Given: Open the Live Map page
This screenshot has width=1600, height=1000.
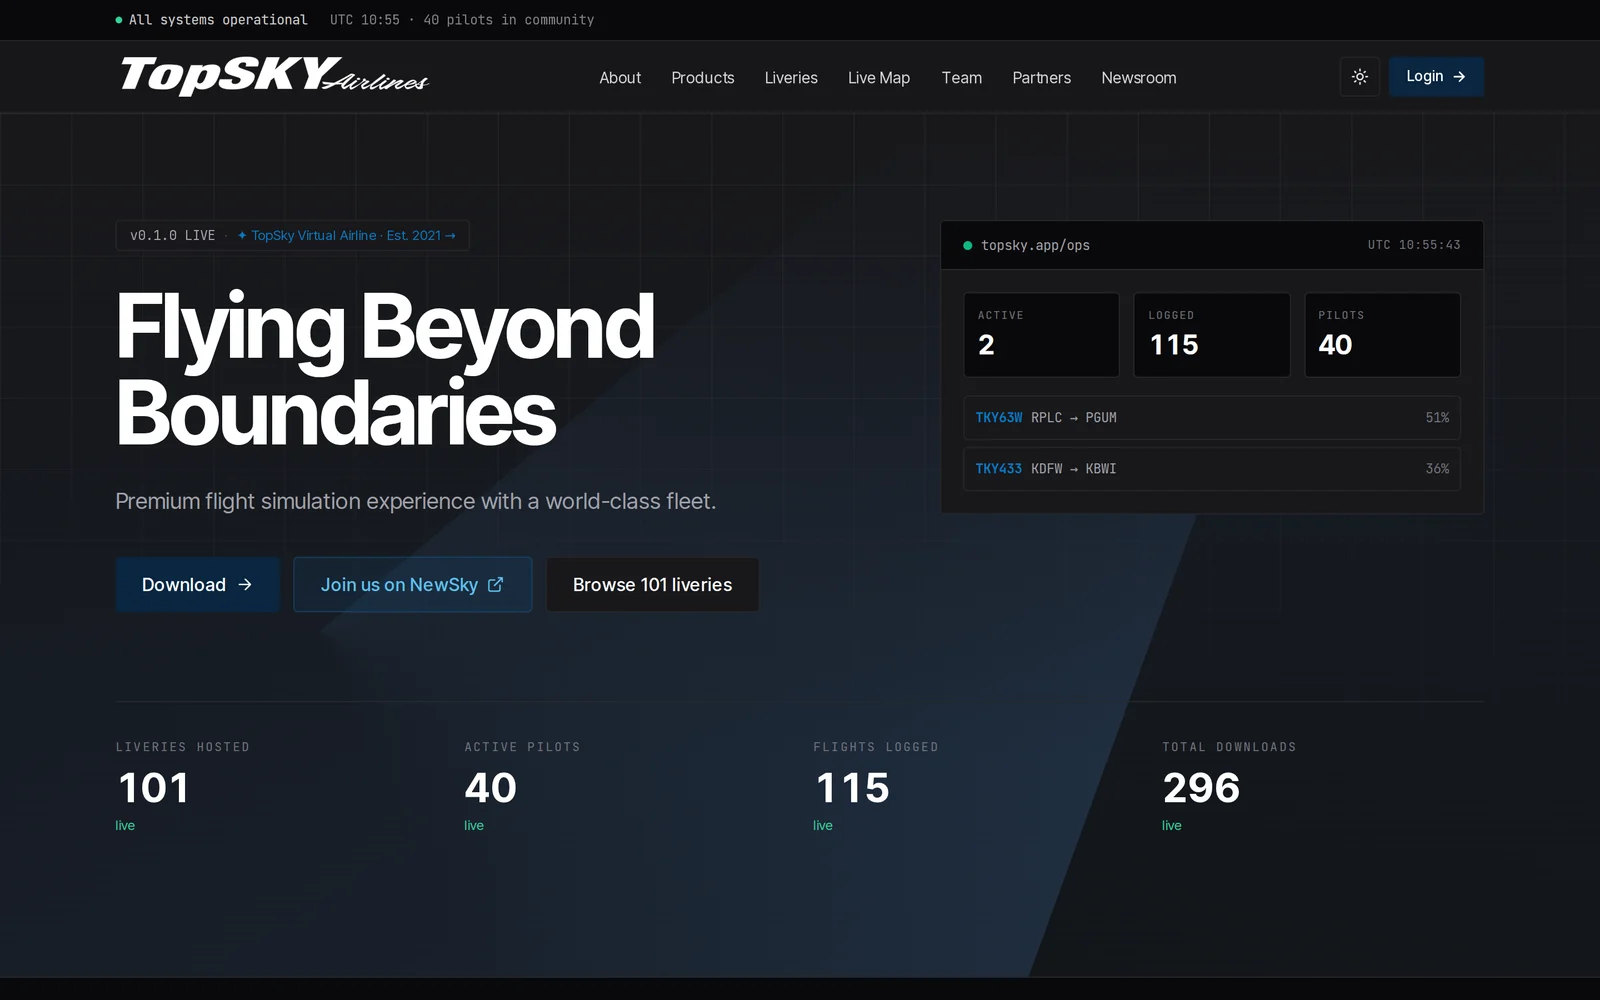Looking at the screenshot, I should pos(879,78).
